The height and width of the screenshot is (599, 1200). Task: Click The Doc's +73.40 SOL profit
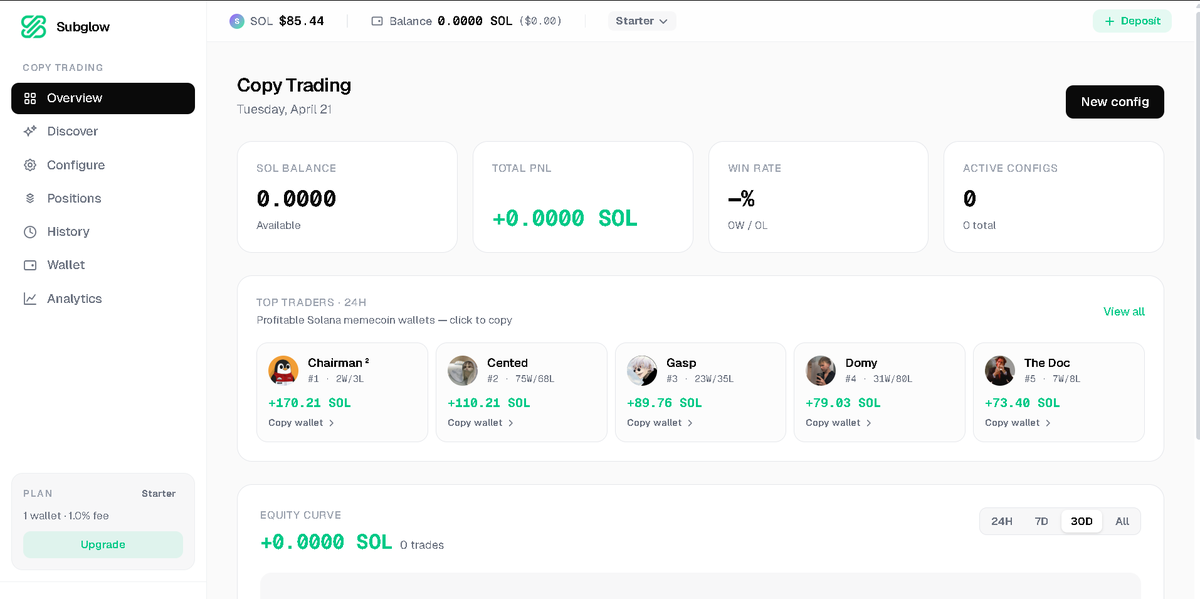(x=1023, y=403)
